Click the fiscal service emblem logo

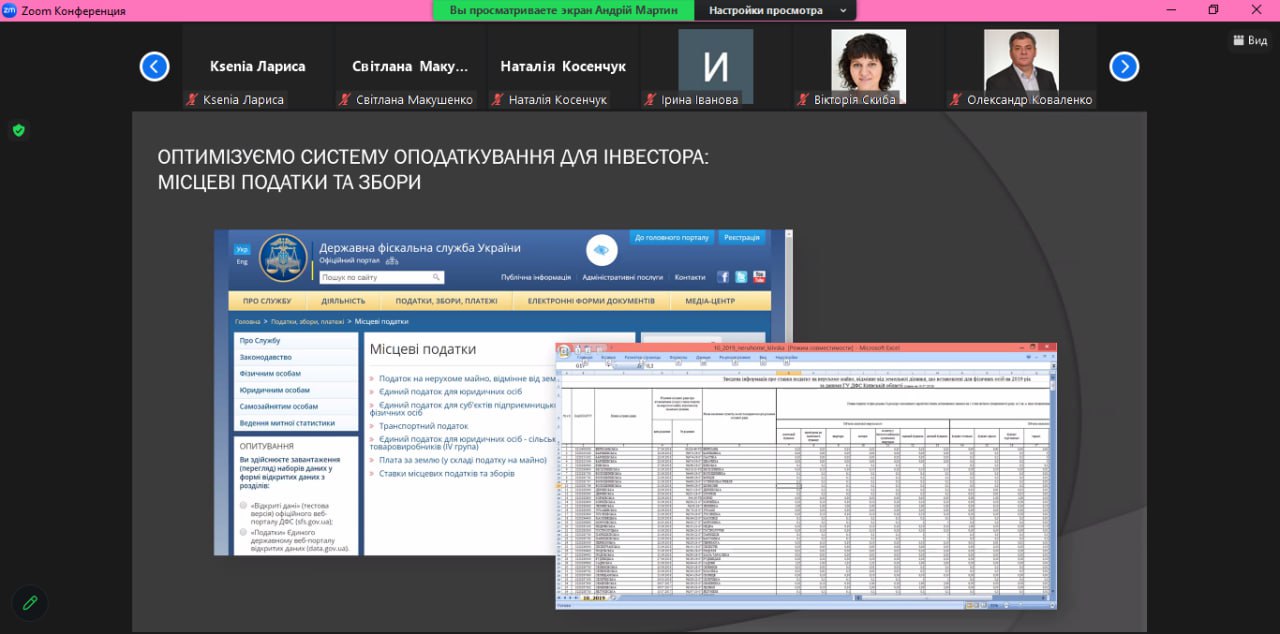click(x=285, y=258)
